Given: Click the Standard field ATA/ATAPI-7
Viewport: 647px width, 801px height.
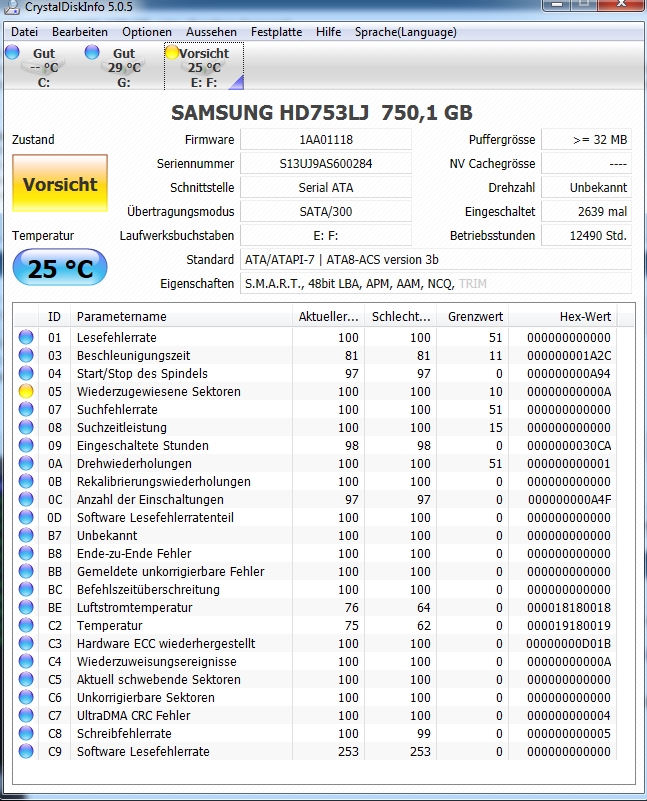Looking at the screenshot, I should [x=436, y=260].
